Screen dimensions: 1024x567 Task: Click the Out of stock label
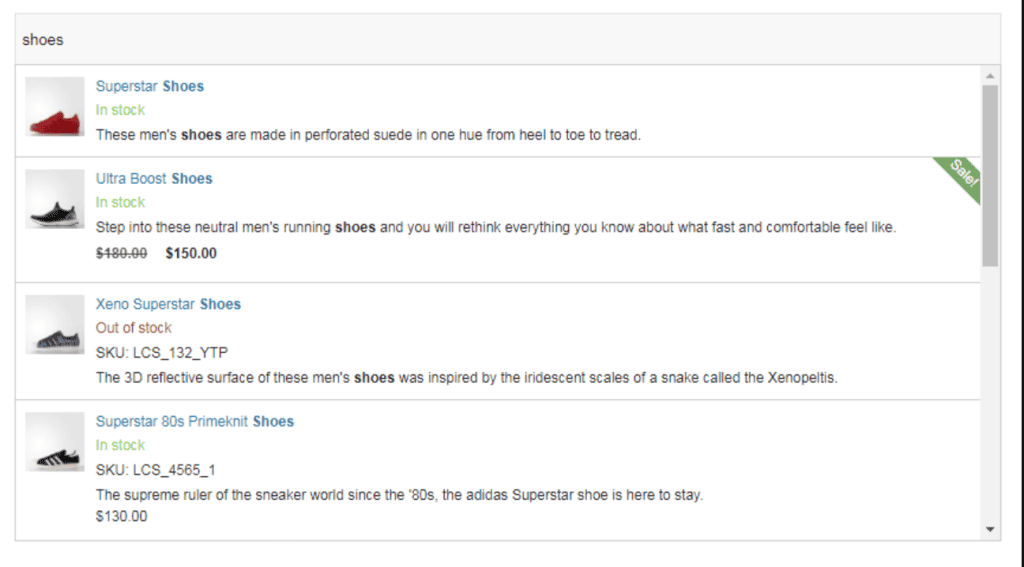(x=134, y=328)
